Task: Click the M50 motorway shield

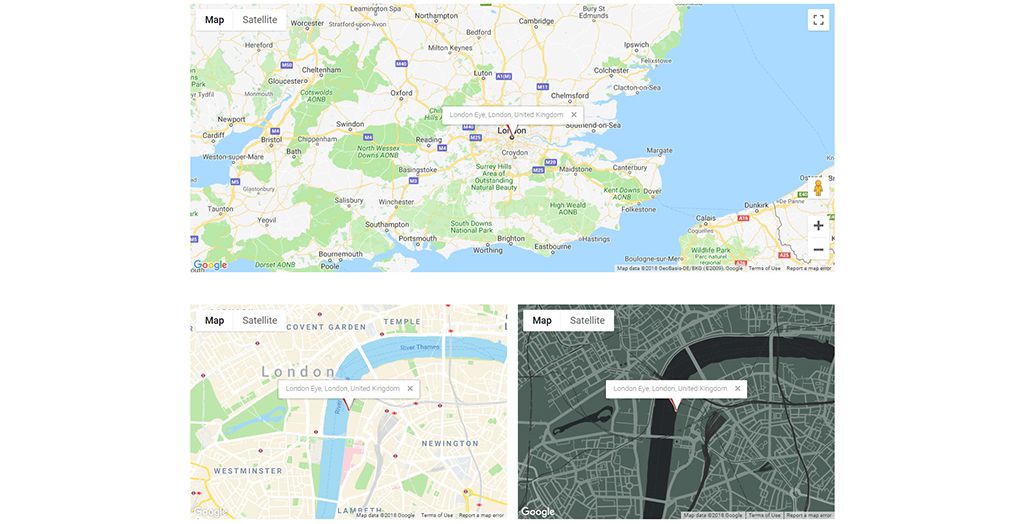Action: [286, 65]
